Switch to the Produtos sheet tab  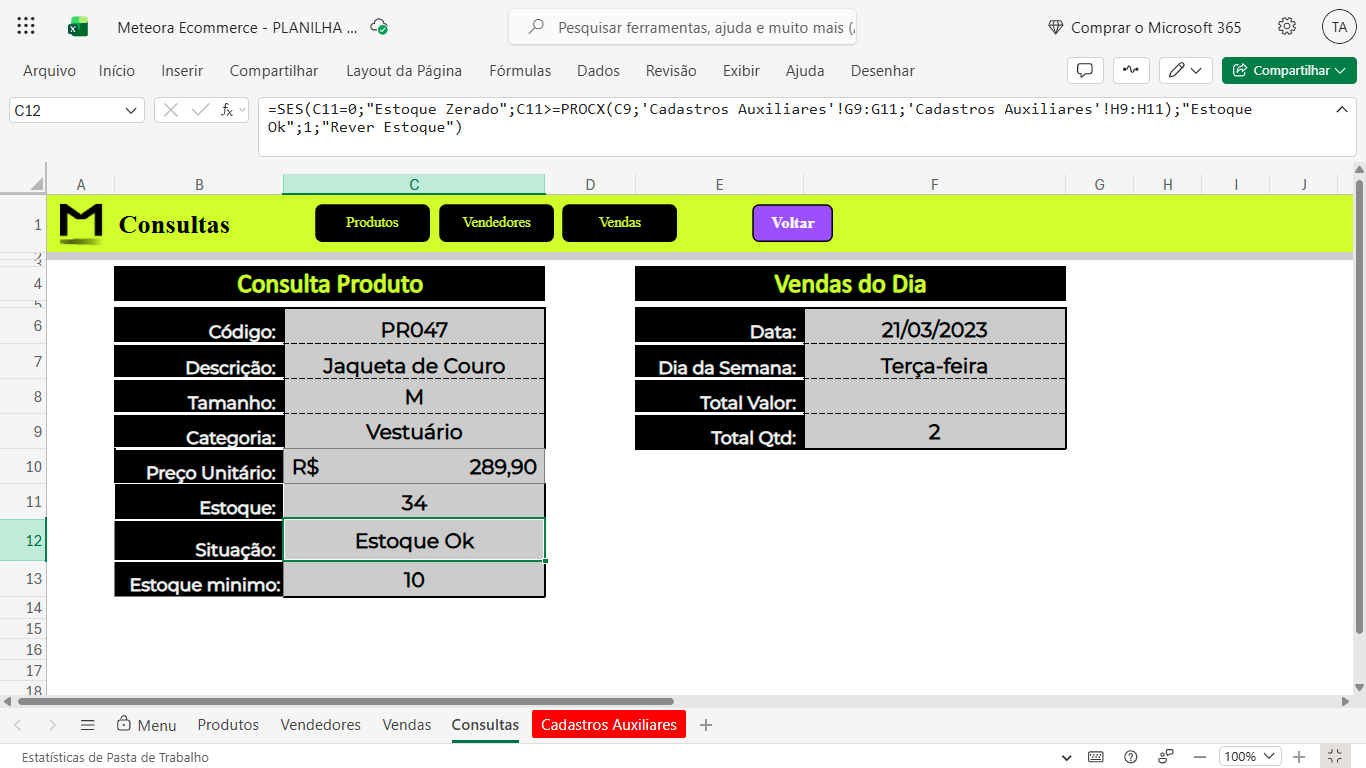click(228, 725)
